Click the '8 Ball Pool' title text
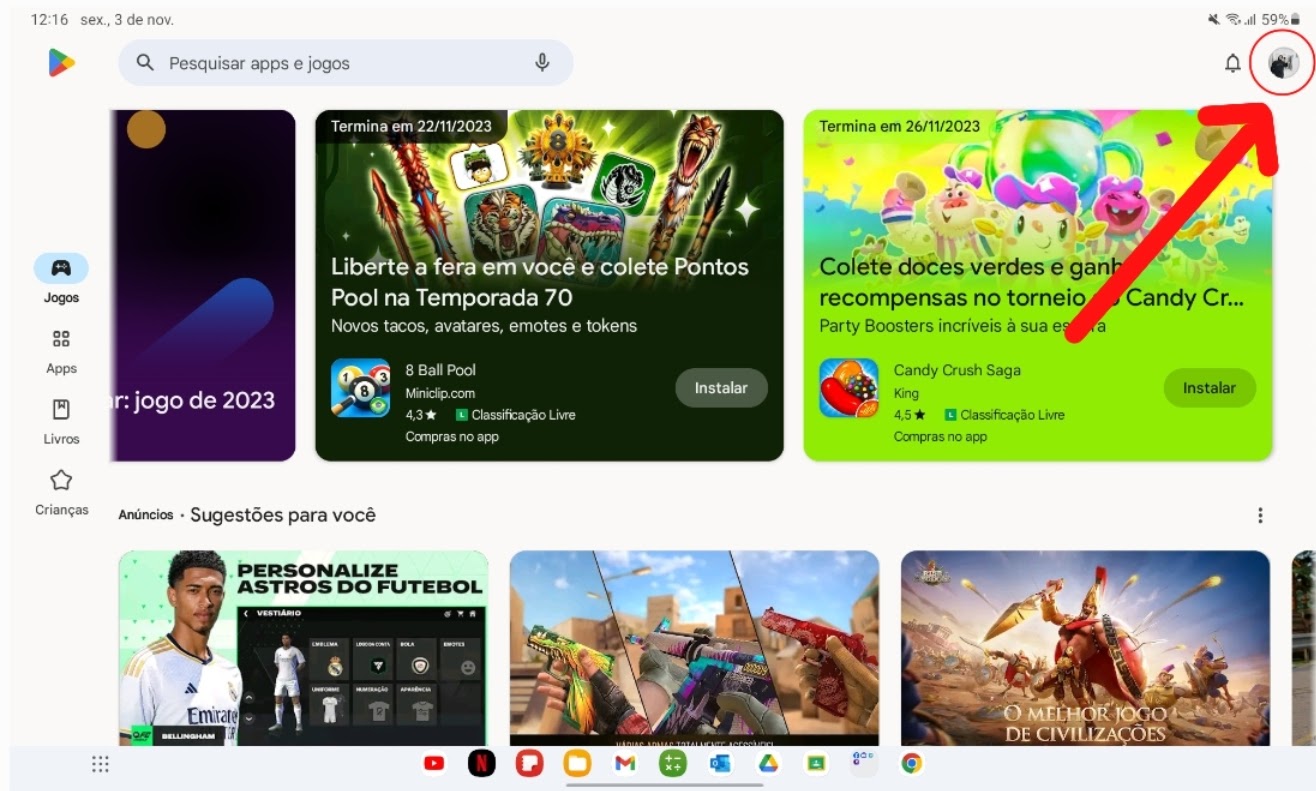 (441, 370)
